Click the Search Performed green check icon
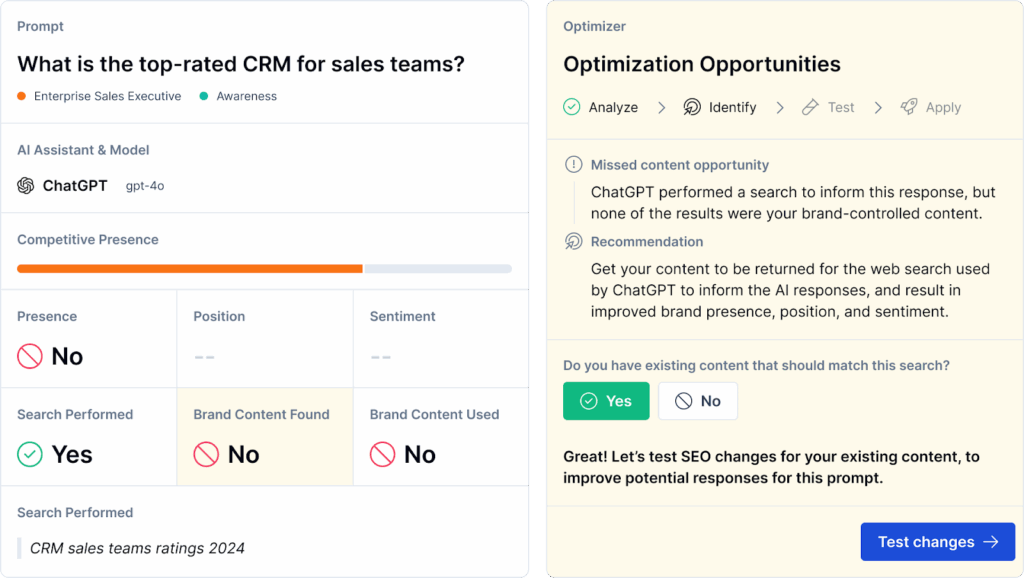1024x578 pixels. click(x=30, y=454)
